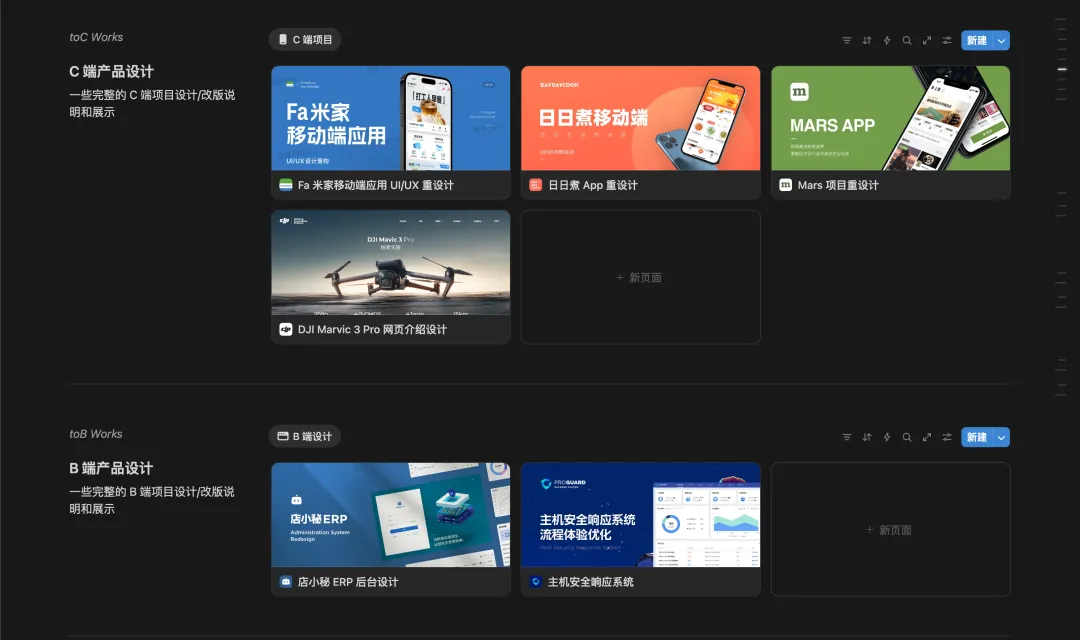Open page titled 日日煮 App 重设计

point(592,185)
